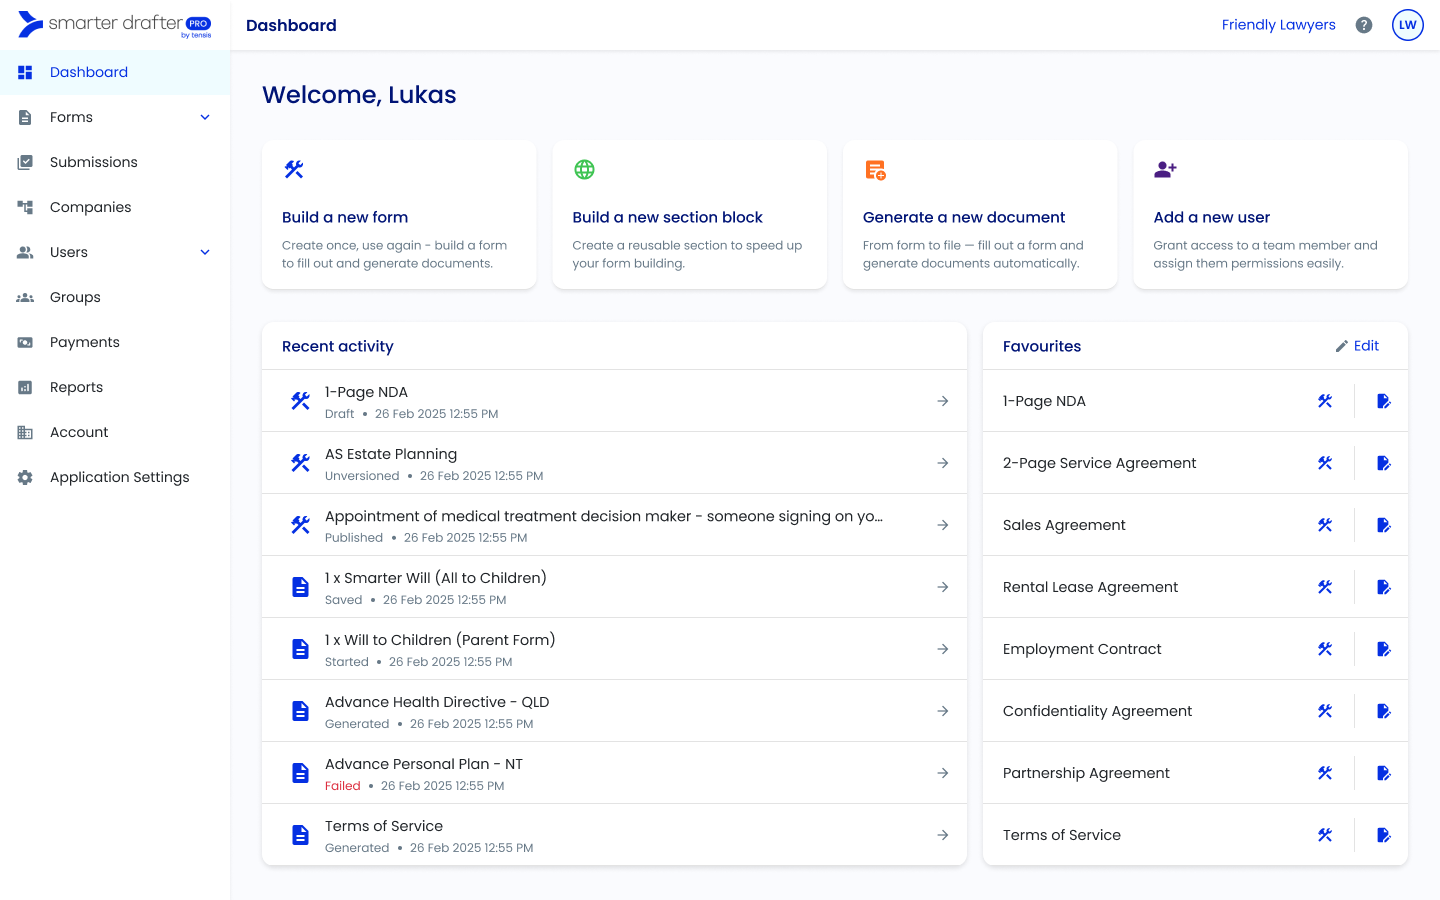Click generate document icon for Sales Agreement
The height and width of the screenshot is (900, 1440).
pos(1383,525)
